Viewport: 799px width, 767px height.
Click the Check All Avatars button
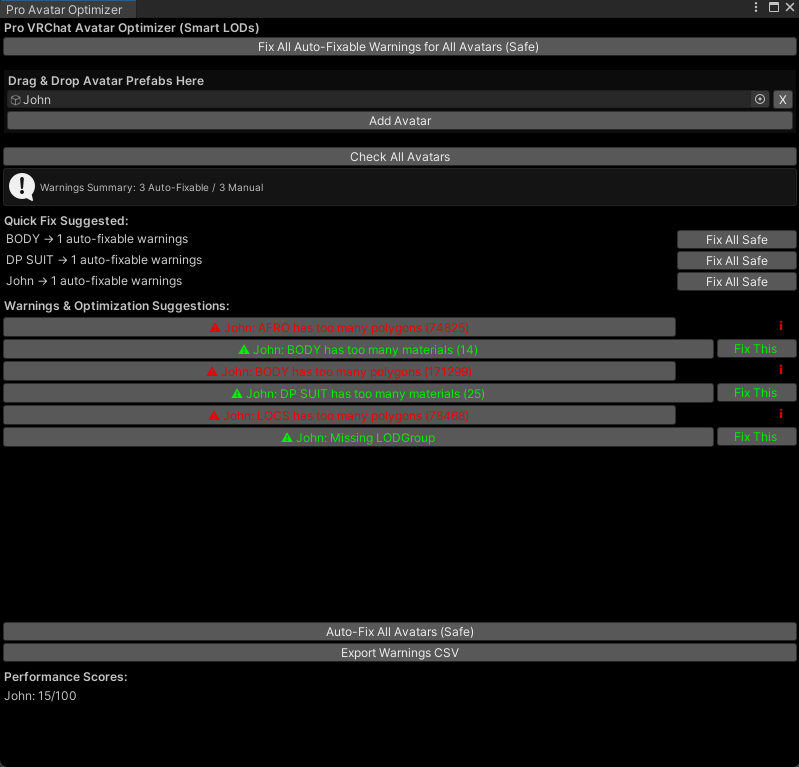tap(400, 157)
